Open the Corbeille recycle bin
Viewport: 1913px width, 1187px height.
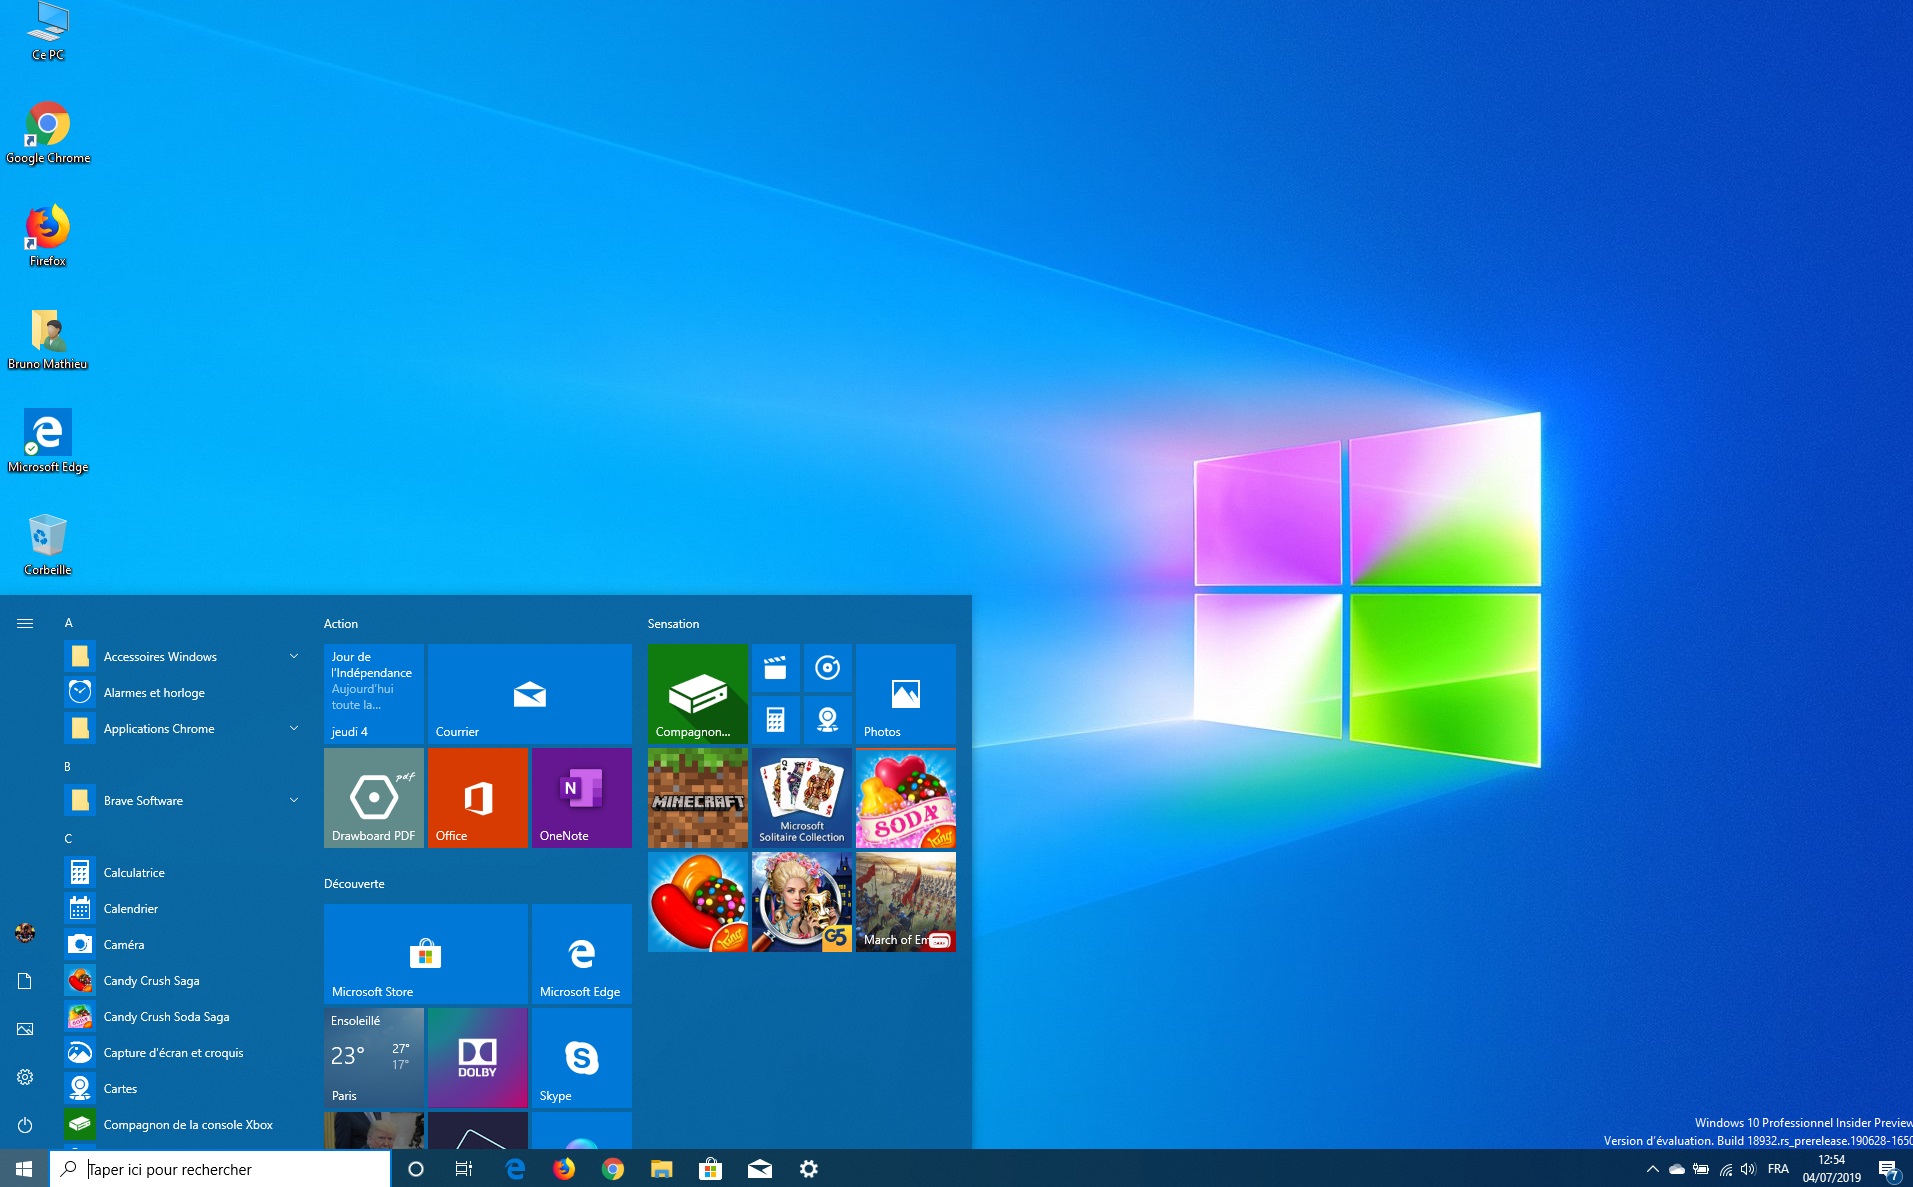48,545
